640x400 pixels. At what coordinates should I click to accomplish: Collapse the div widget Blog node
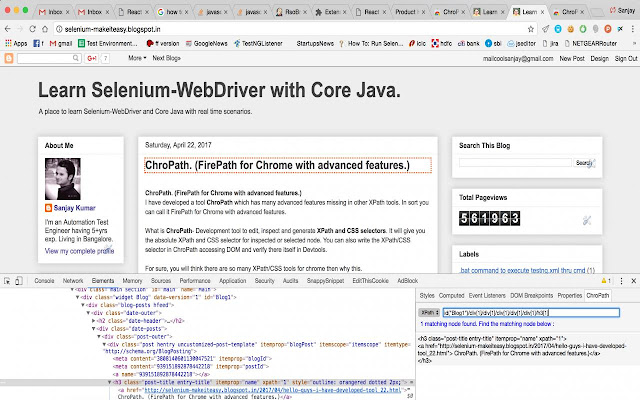pos(77,297)
